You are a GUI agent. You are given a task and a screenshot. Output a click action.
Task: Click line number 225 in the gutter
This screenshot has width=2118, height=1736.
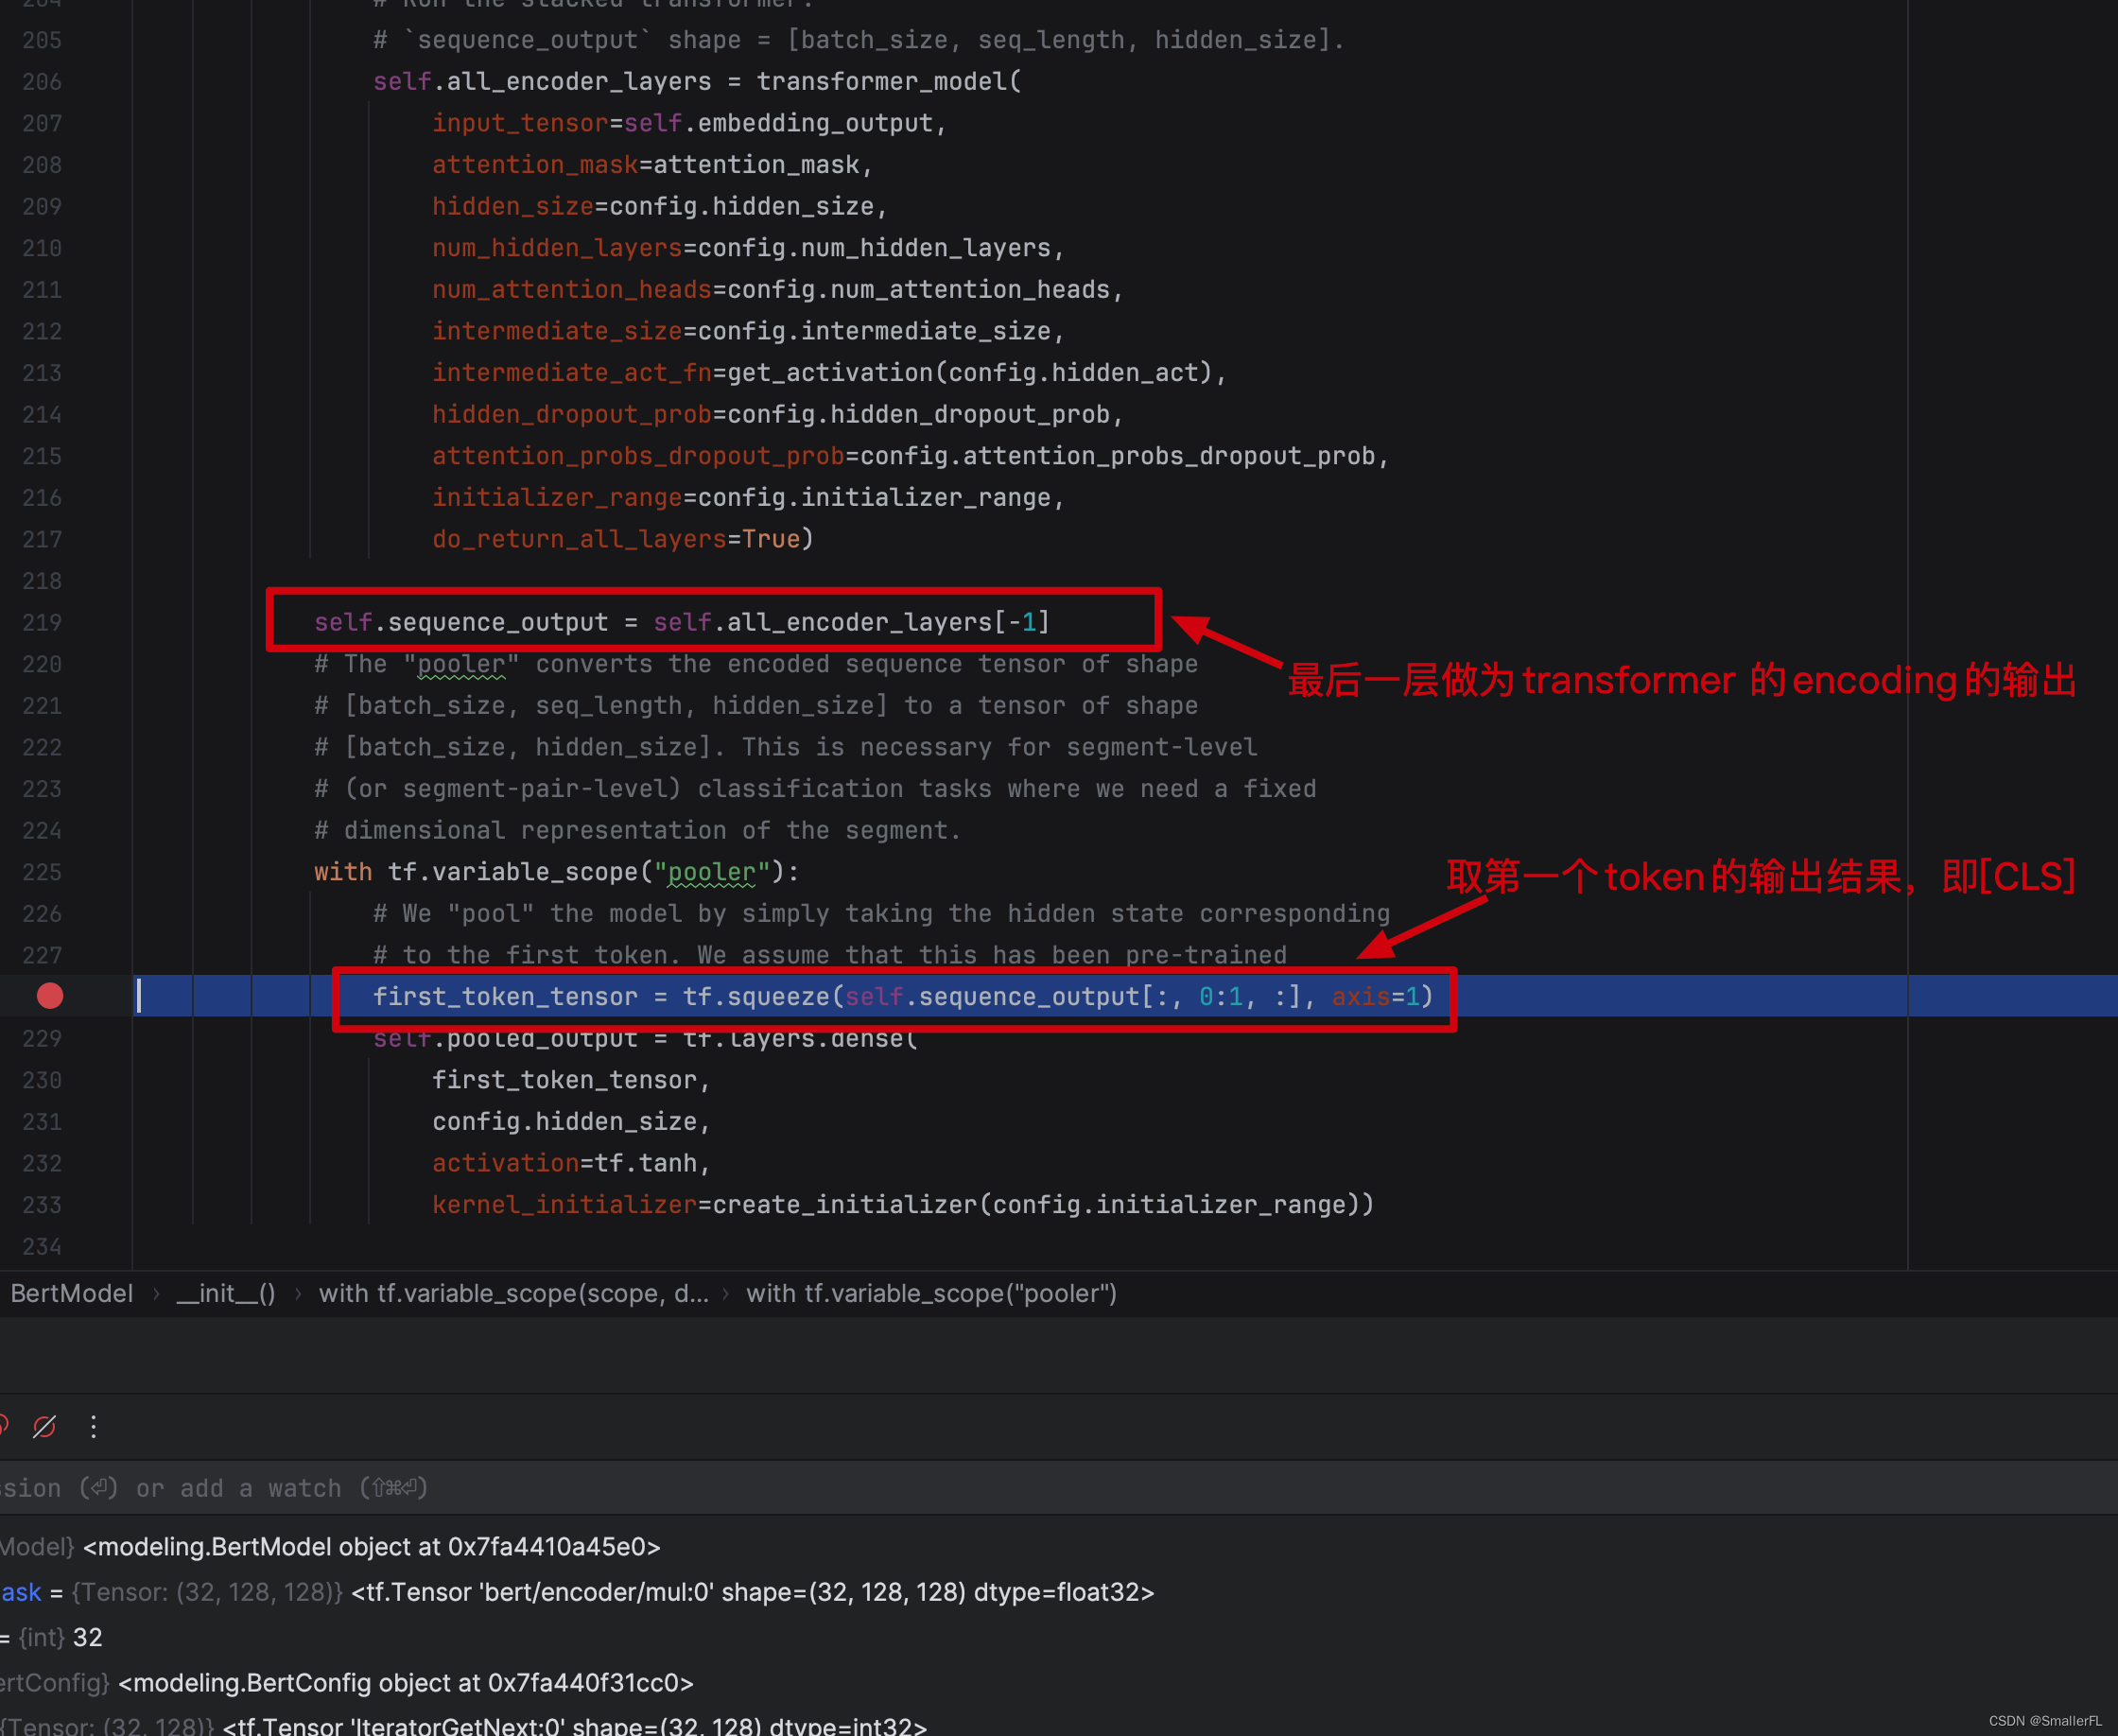(x=42, y=872)
